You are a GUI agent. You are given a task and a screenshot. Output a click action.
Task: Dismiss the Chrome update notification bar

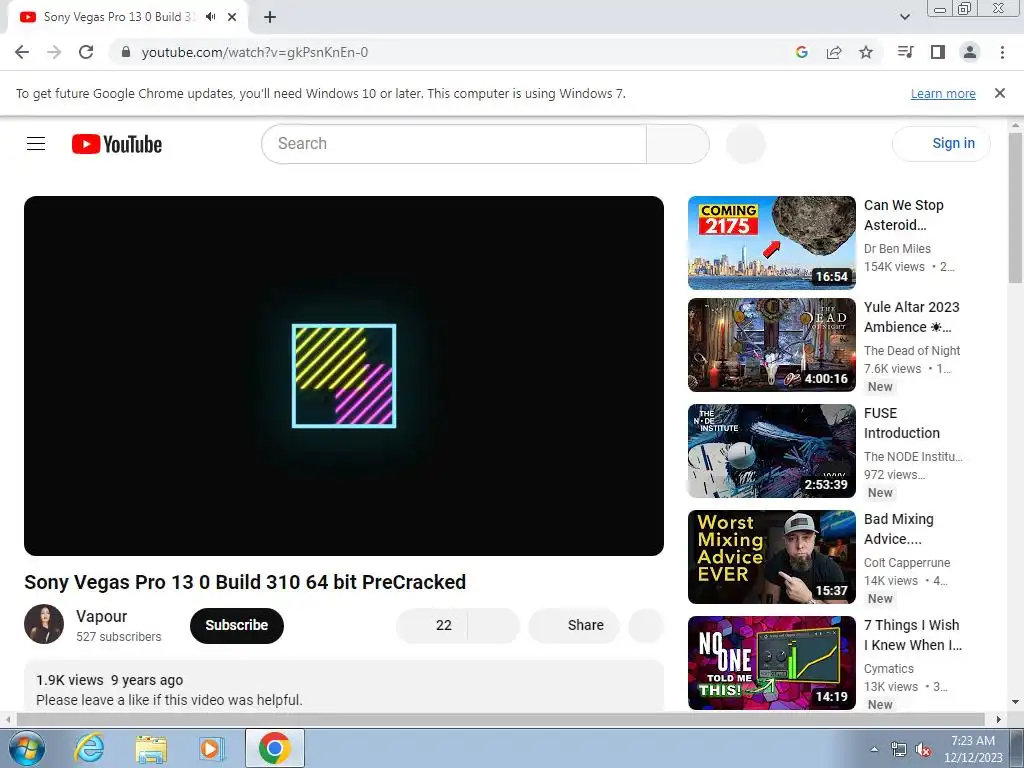pos(1000,93)
